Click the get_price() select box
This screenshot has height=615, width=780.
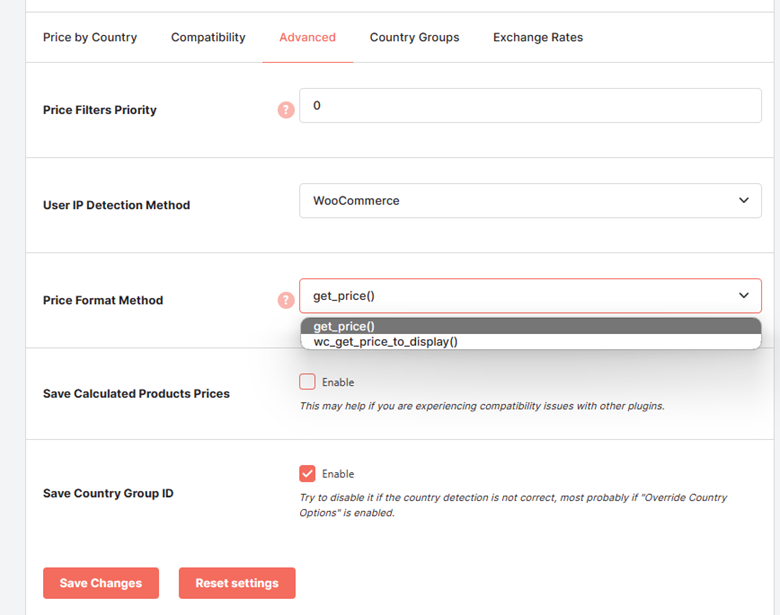click(x=530, y=296)
